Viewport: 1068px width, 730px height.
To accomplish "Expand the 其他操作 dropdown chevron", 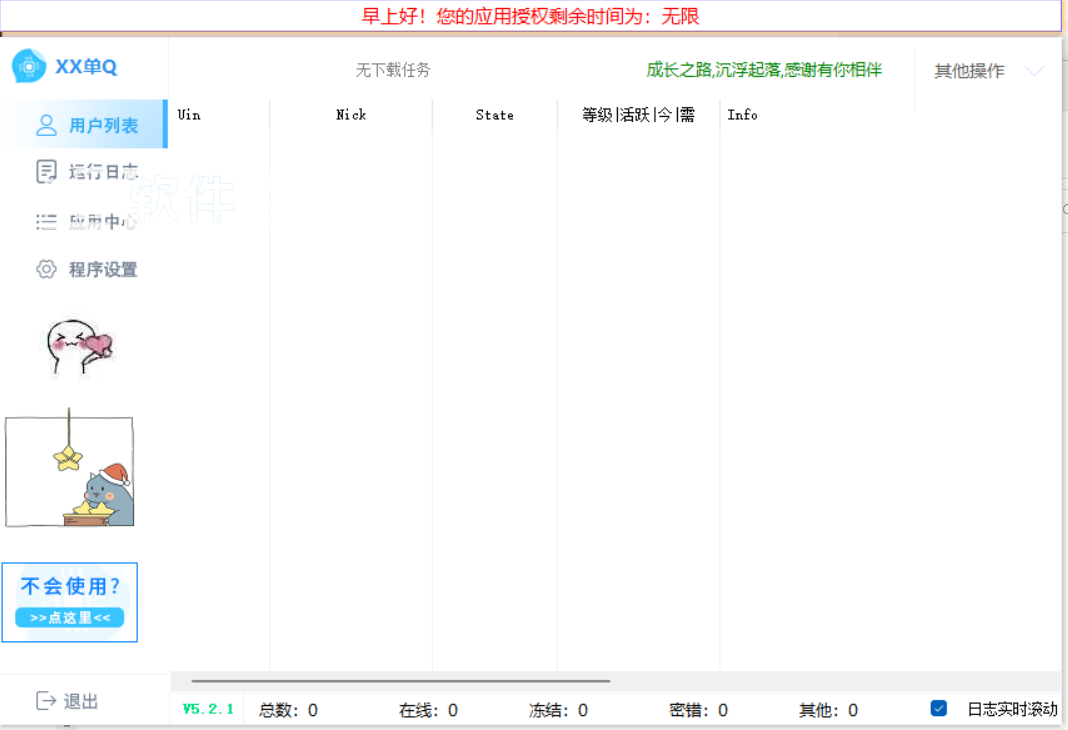I will (x=1034, y=71).
